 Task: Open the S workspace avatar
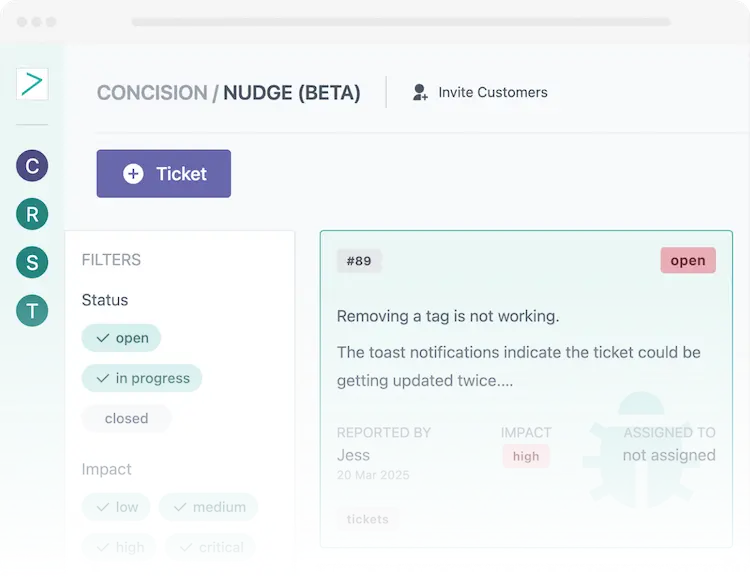(x=32, y=262)
